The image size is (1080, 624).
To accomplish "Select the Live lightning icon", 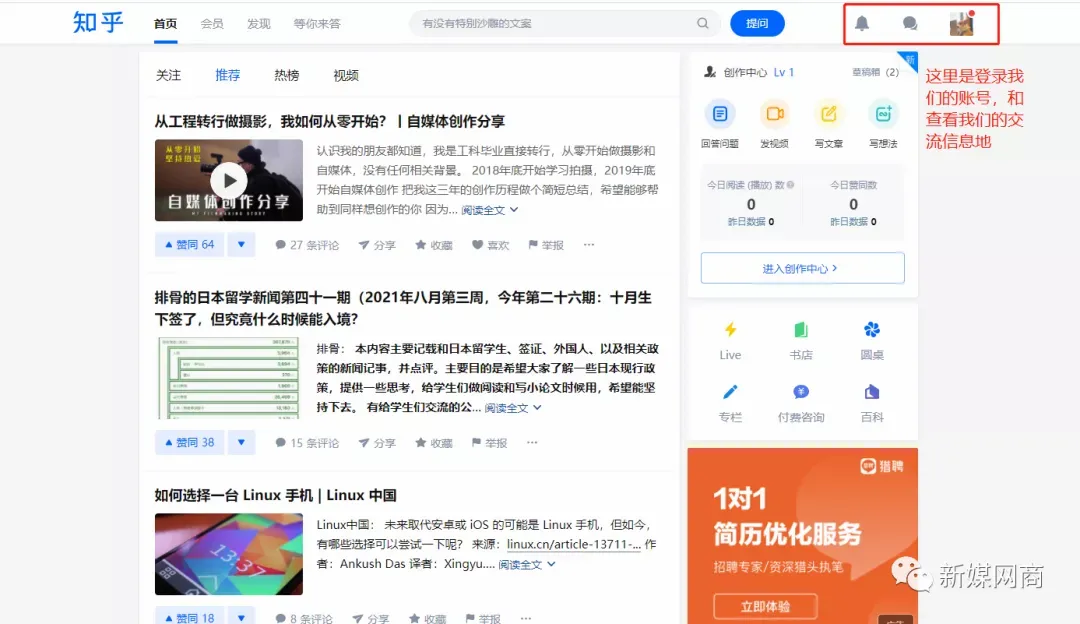I will (x=730, y=330).
